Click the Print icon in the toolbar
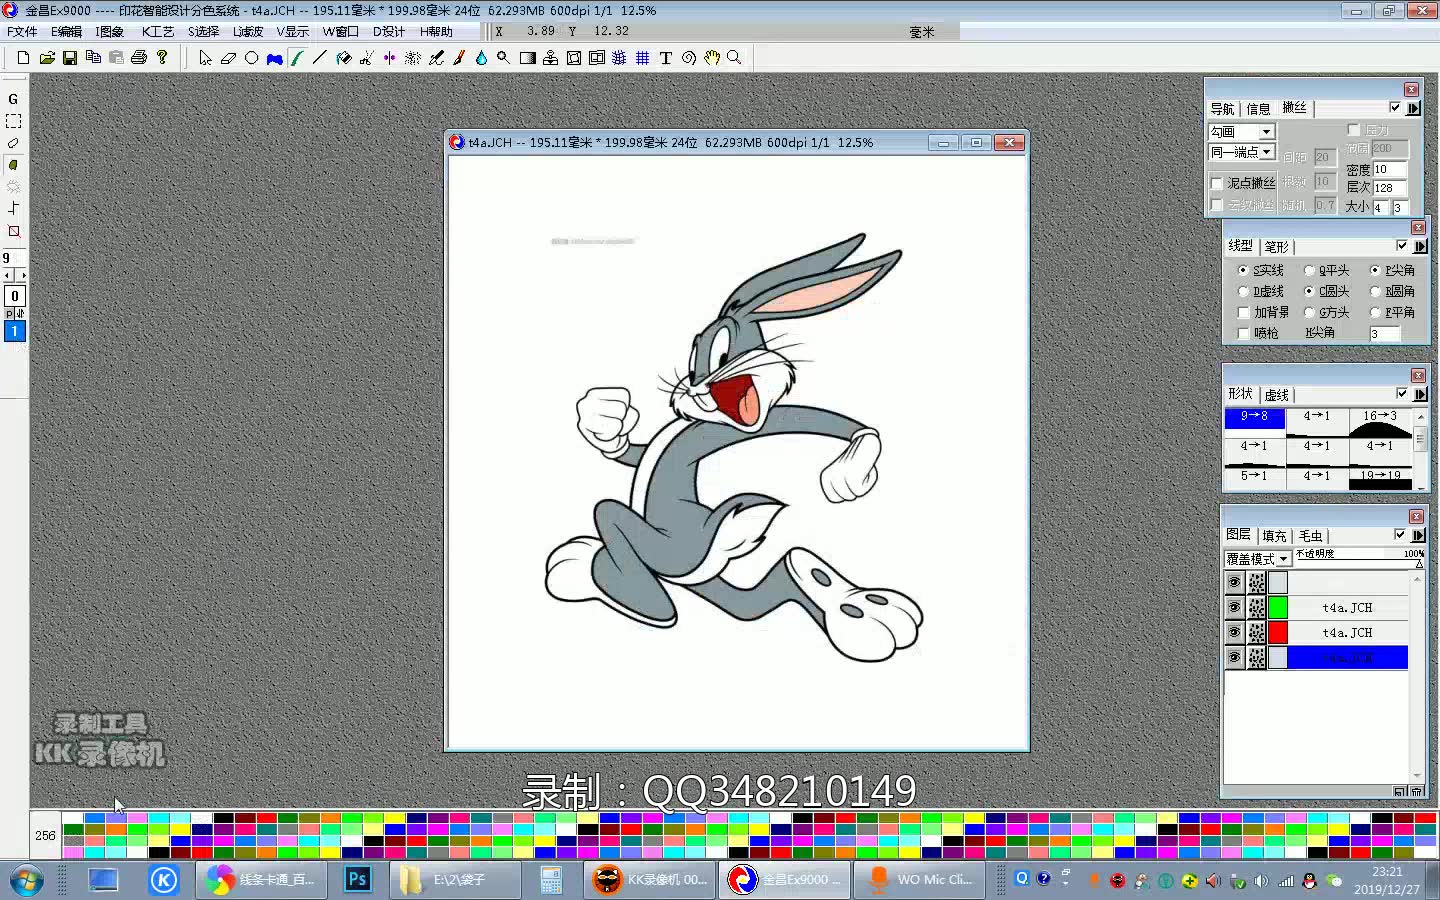This screenshot has height=900, width=1440. (139, 58)
